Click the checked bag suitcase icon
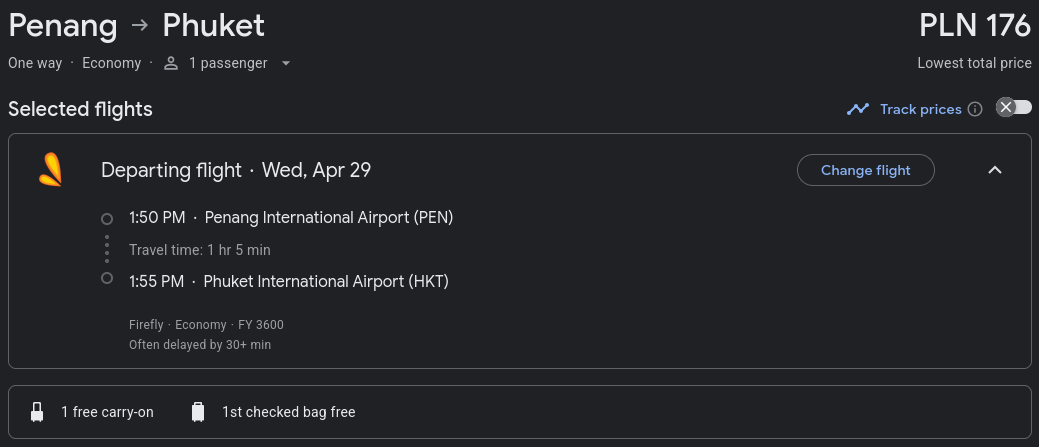The width and height of the screenshot is (1039, 447). [x=198, y=412]
